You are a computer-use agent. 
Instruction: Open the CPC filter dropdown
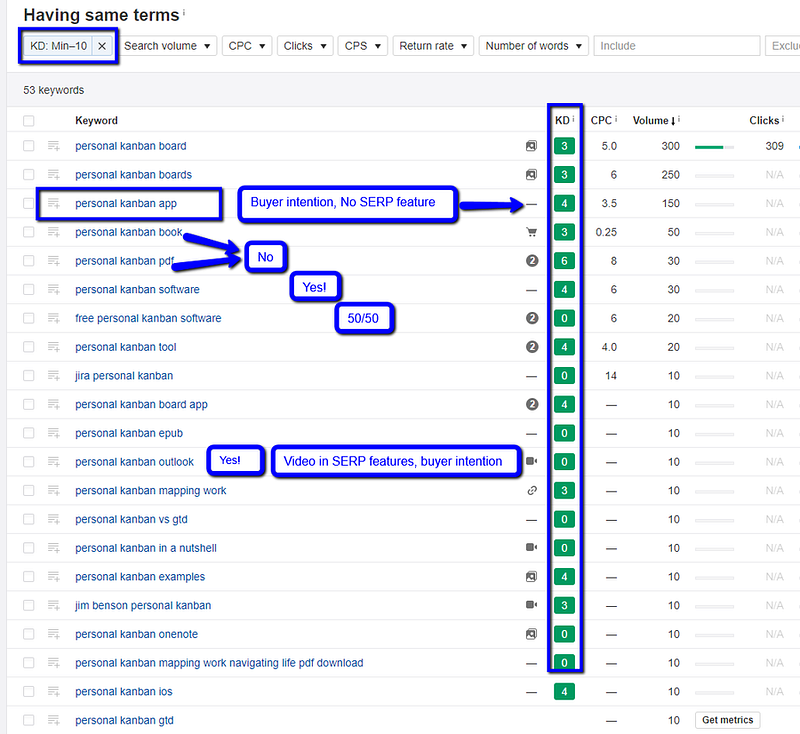click(x=247, y=46)
